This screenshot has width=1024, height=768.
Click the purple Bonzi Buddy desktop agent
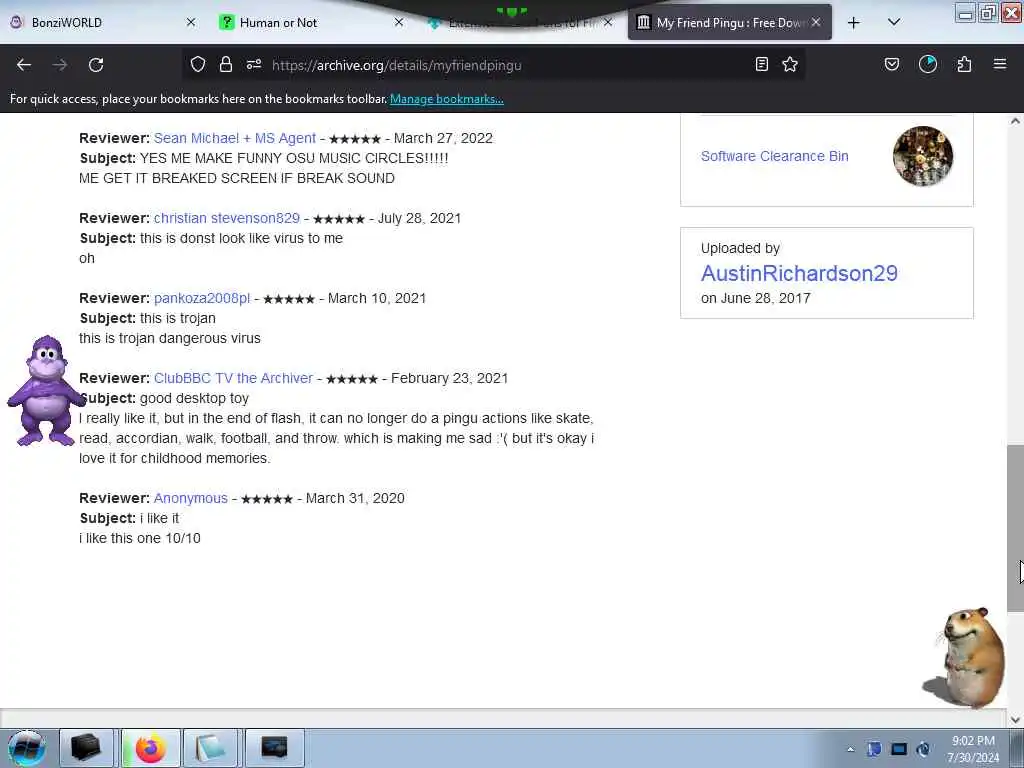(x=44, y=391)
